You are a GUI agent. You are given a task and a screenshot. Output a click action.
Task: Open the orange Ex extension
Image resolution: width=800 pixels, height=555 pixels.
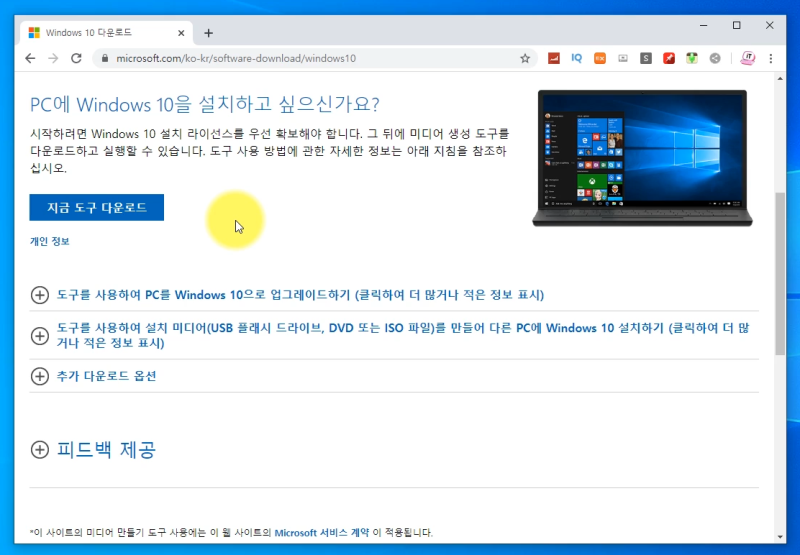point(599,58)
